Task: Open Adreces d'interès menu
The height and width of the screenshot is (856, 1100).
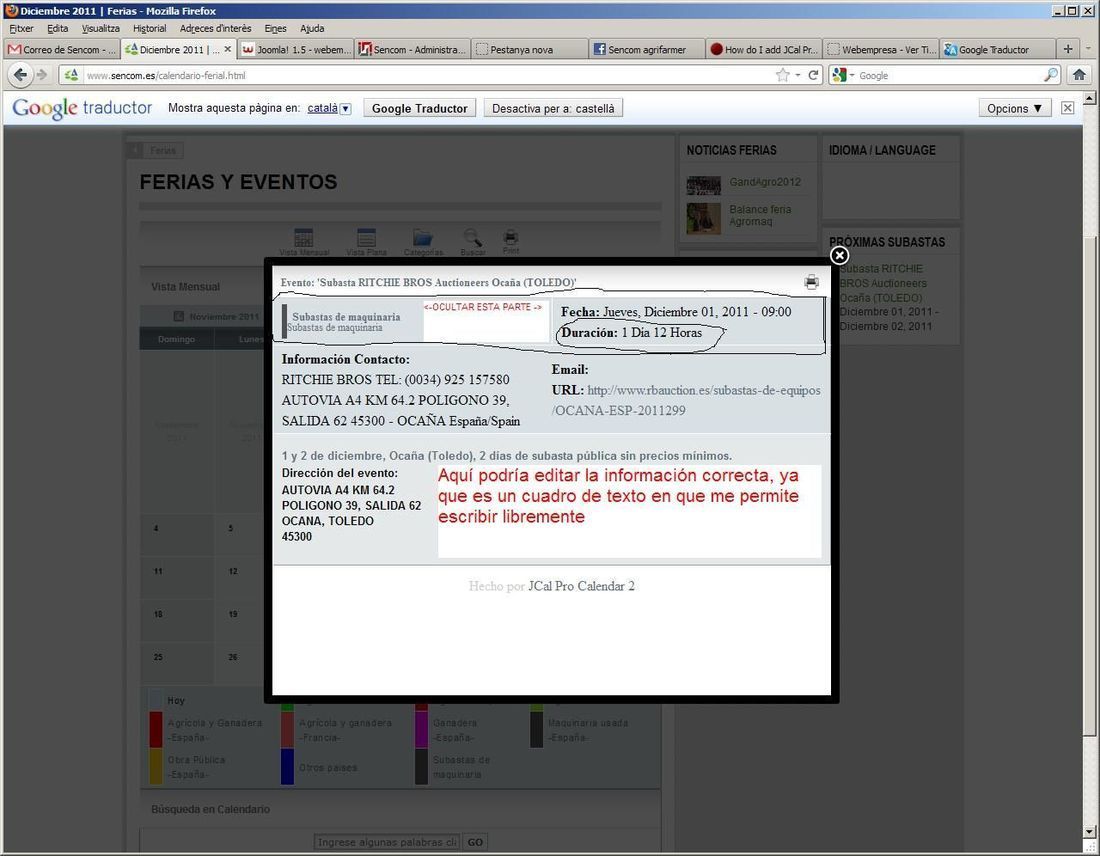Action: [215, 28]
